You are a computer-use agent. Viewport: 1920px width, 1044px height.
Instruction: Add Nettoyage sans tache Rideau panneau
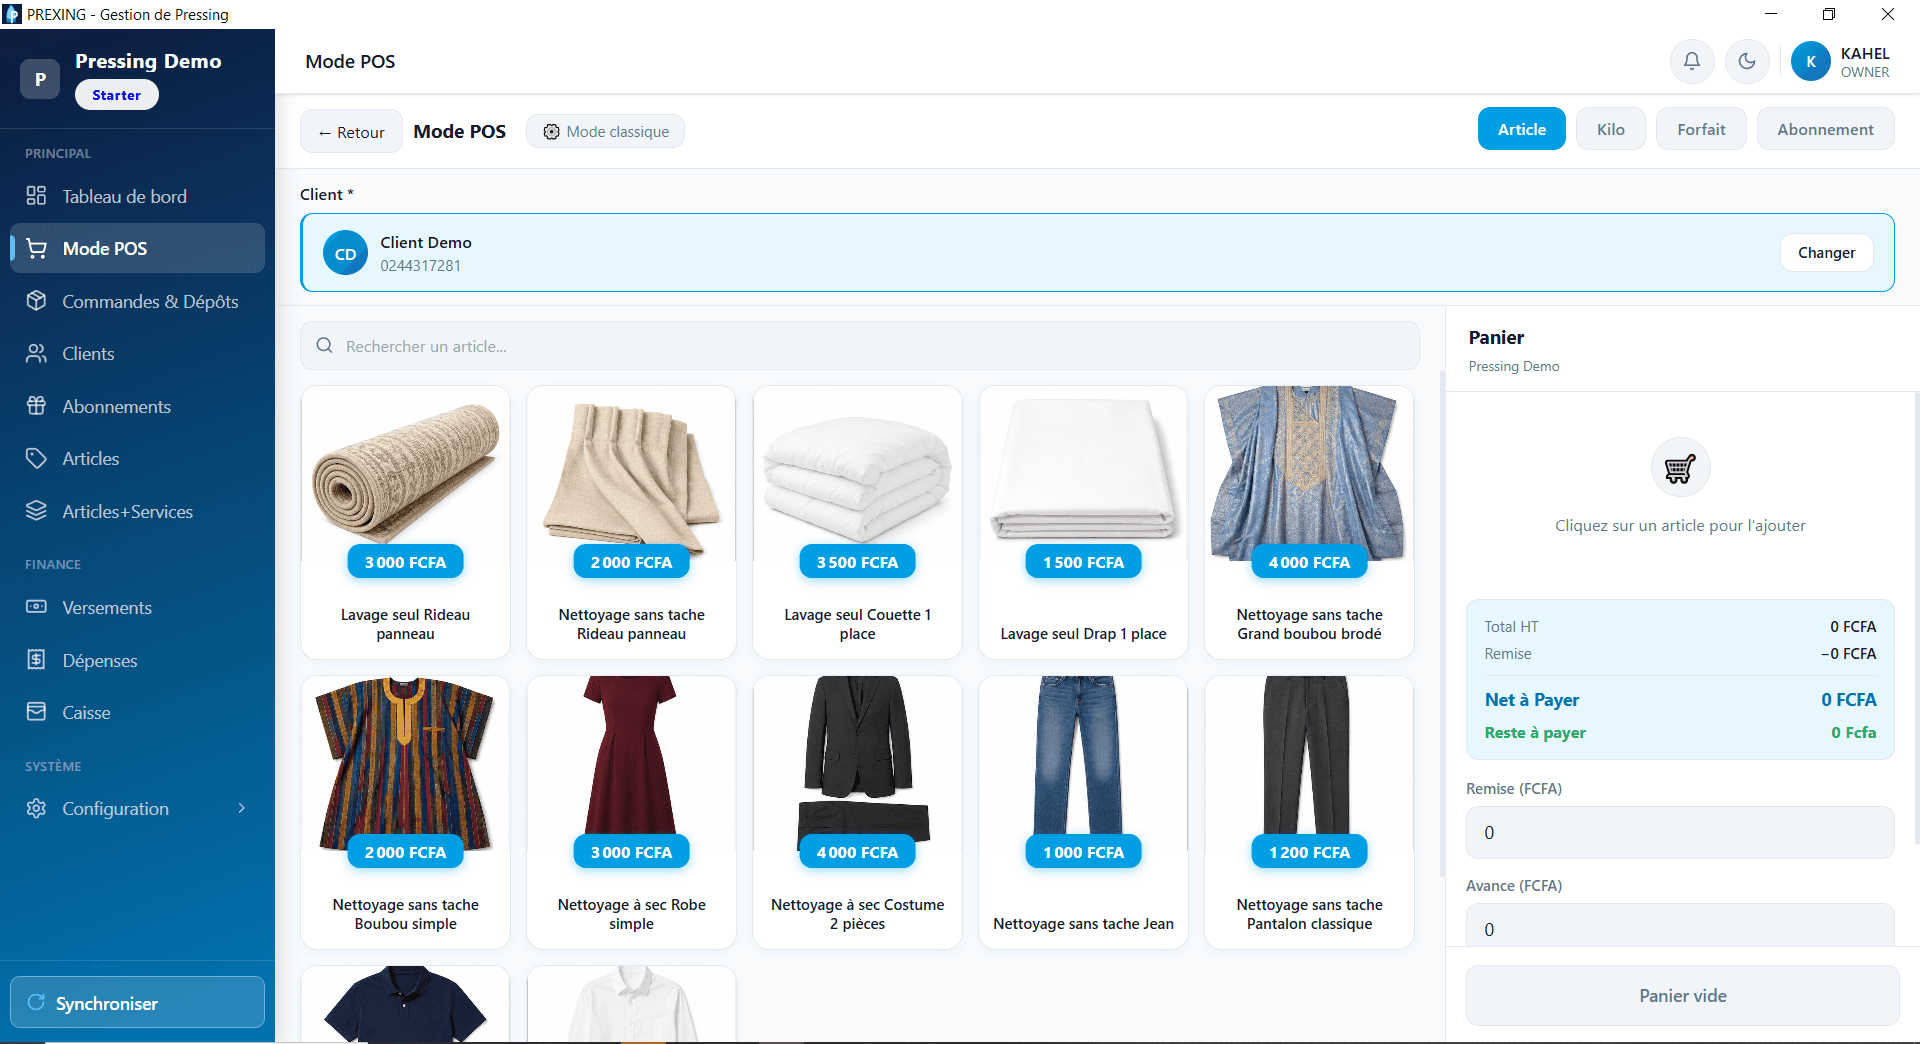tap(631, 522)
